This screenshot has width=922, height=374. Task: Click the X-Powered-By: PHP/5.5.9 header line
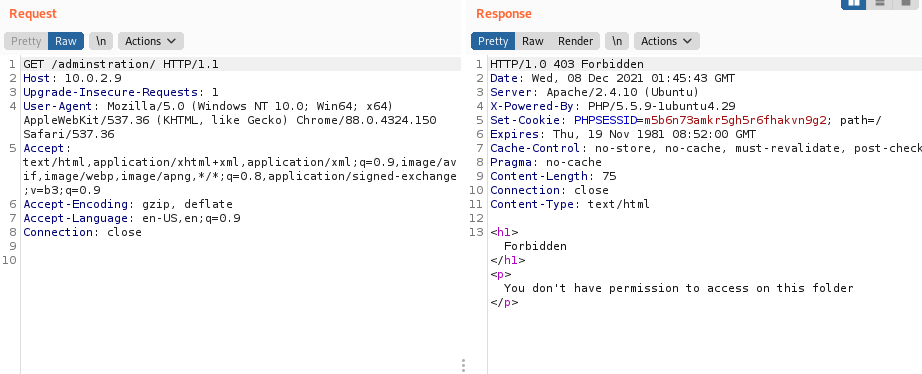[613, 106]
